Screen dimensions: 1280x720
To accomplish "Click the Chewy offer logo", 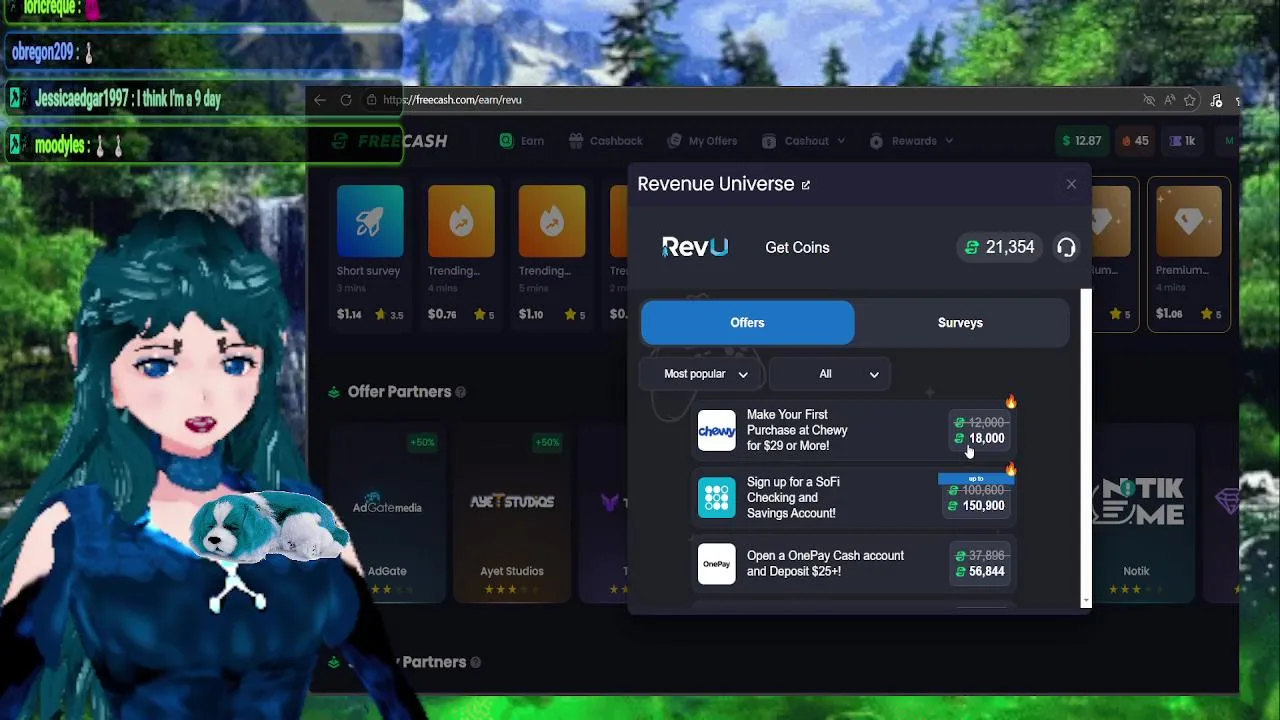I will (x=716, y=431).
